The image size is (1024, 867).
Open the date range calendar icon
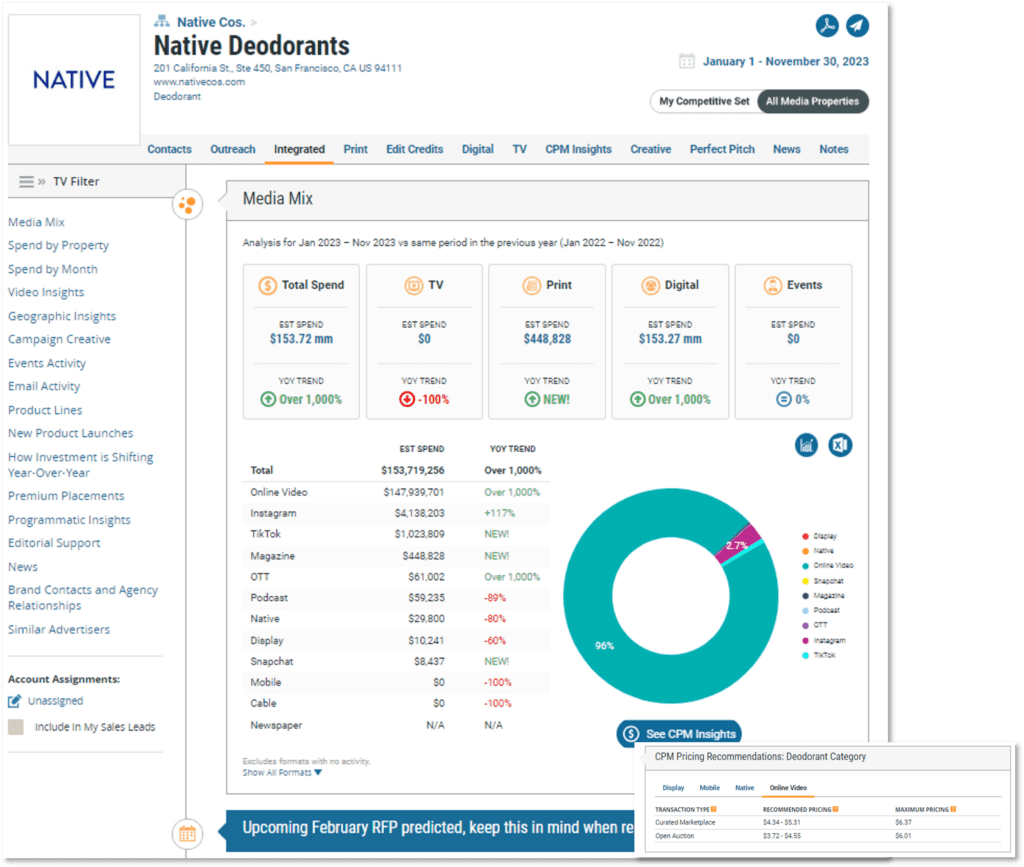tap(686, 61)
